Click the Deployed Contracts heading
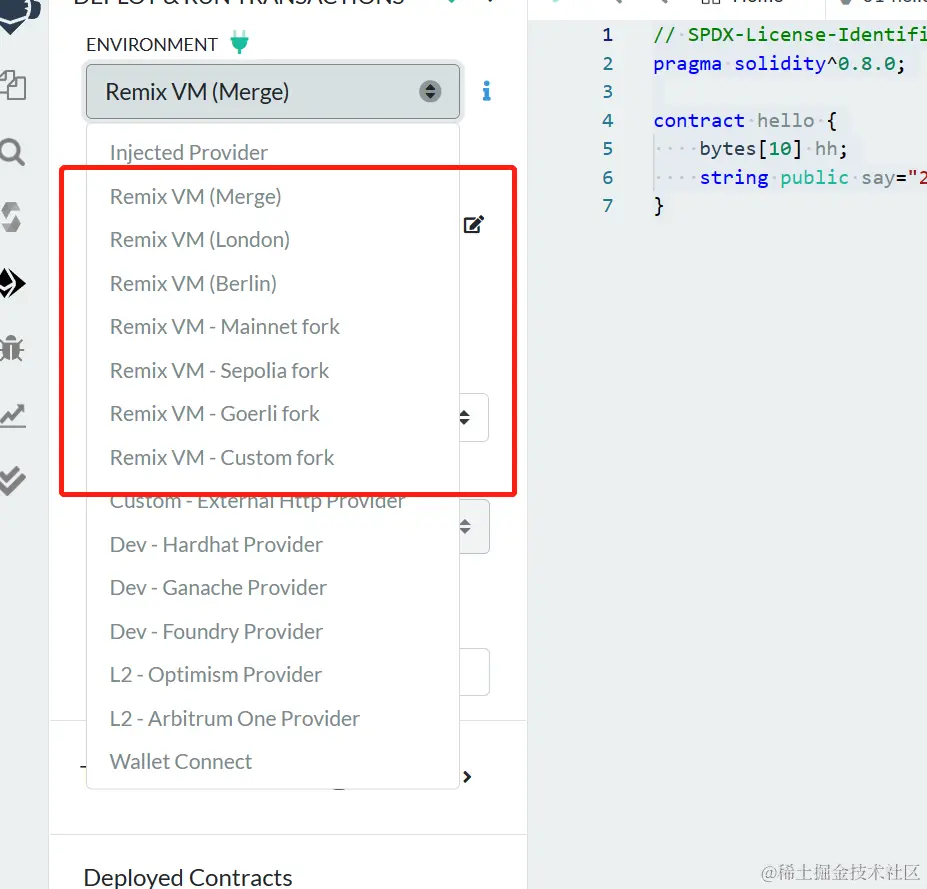The height and width of the screenshot is (889, 927). (188, 877)
